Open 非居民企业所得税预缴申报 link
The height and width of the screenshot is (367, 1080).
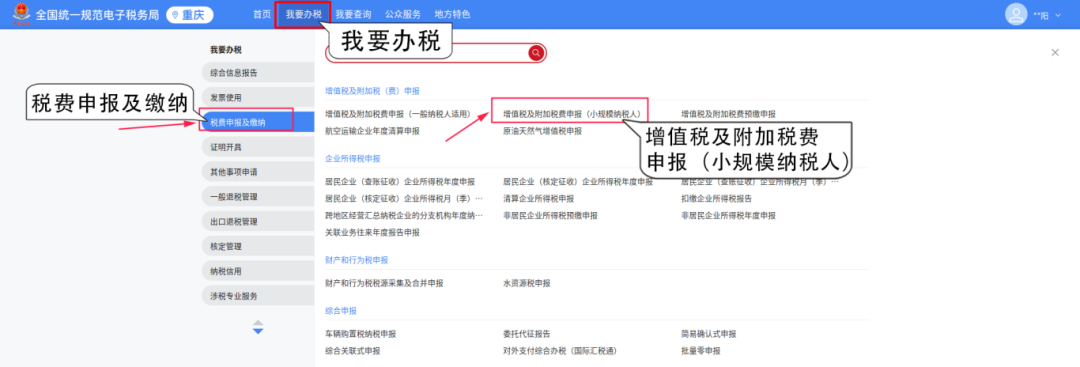coord(550,216)
